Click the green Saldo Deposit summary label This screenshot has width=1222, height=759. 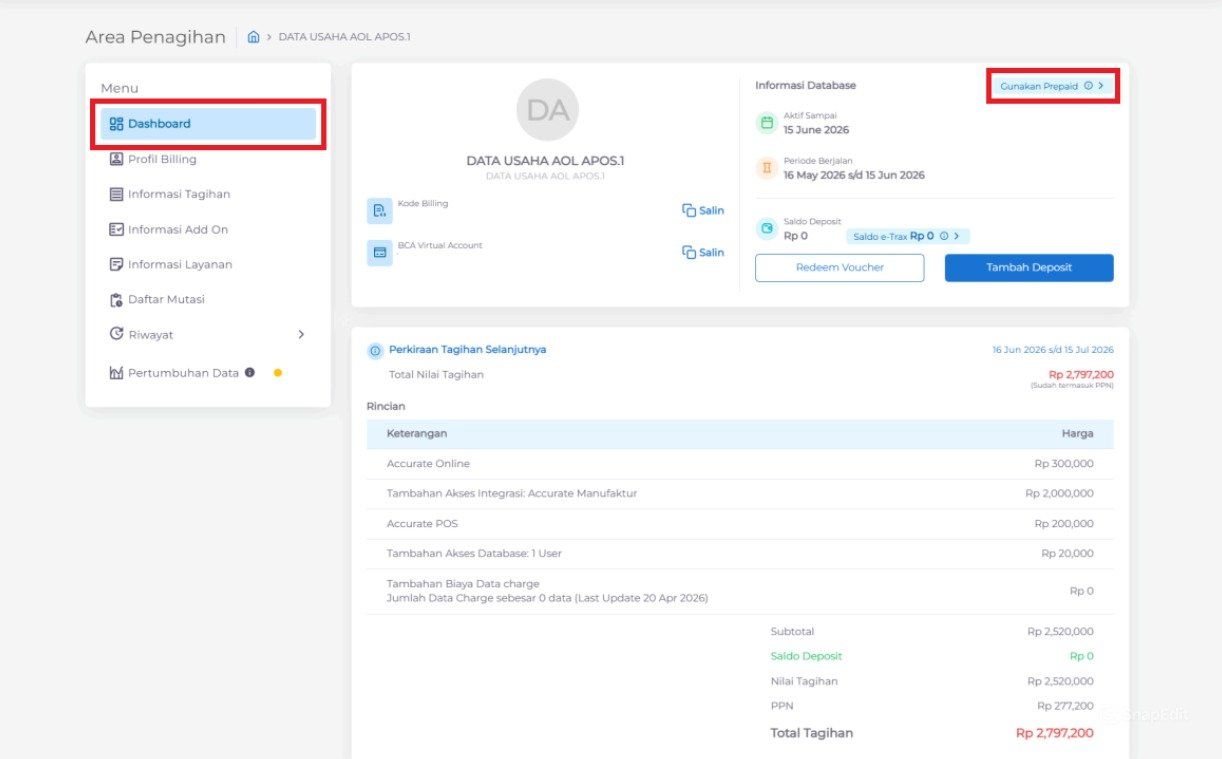click(806, 657)
